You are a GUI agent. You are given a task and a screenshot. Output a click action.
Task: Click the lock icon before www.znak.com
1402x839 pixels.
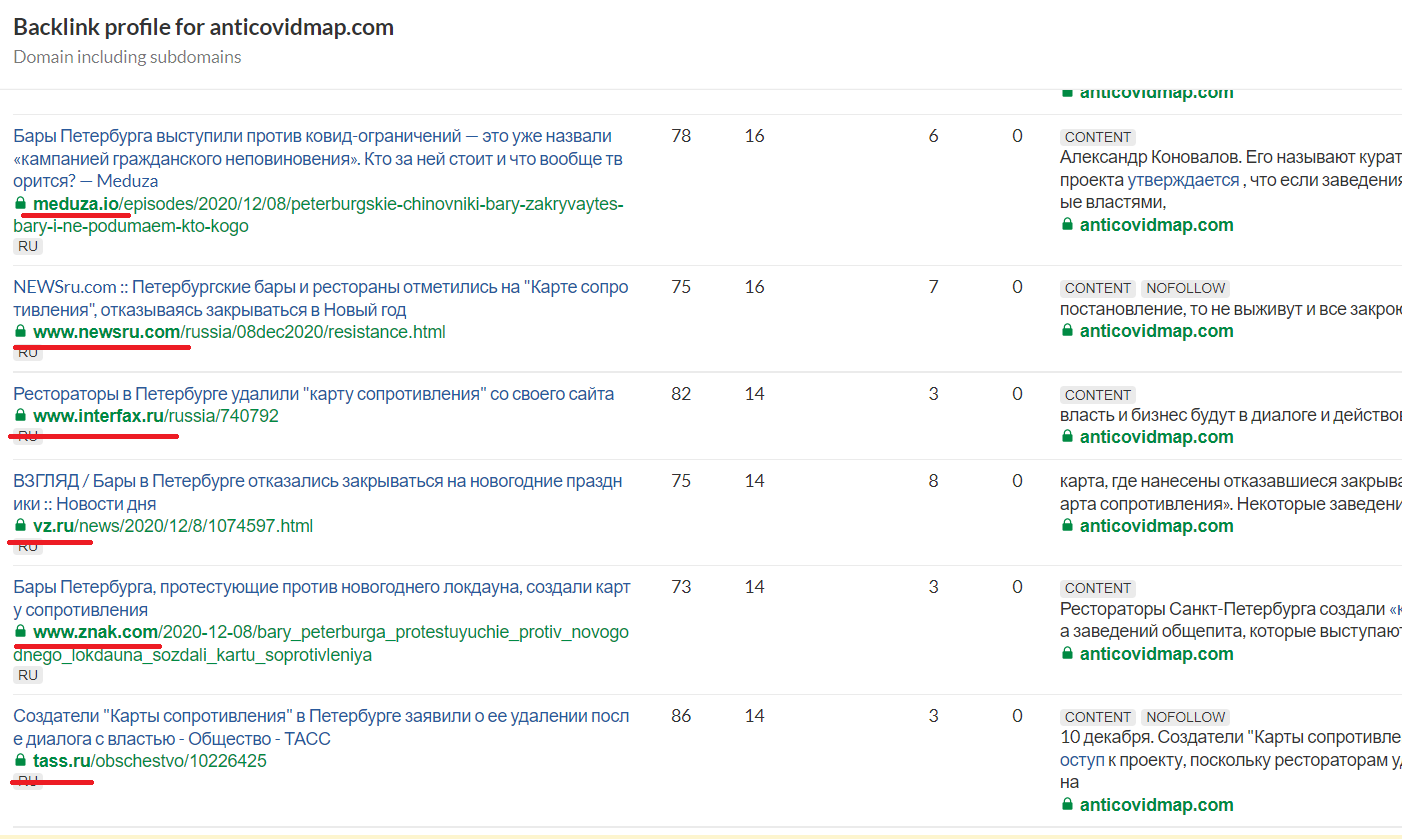tap(20, 632)
